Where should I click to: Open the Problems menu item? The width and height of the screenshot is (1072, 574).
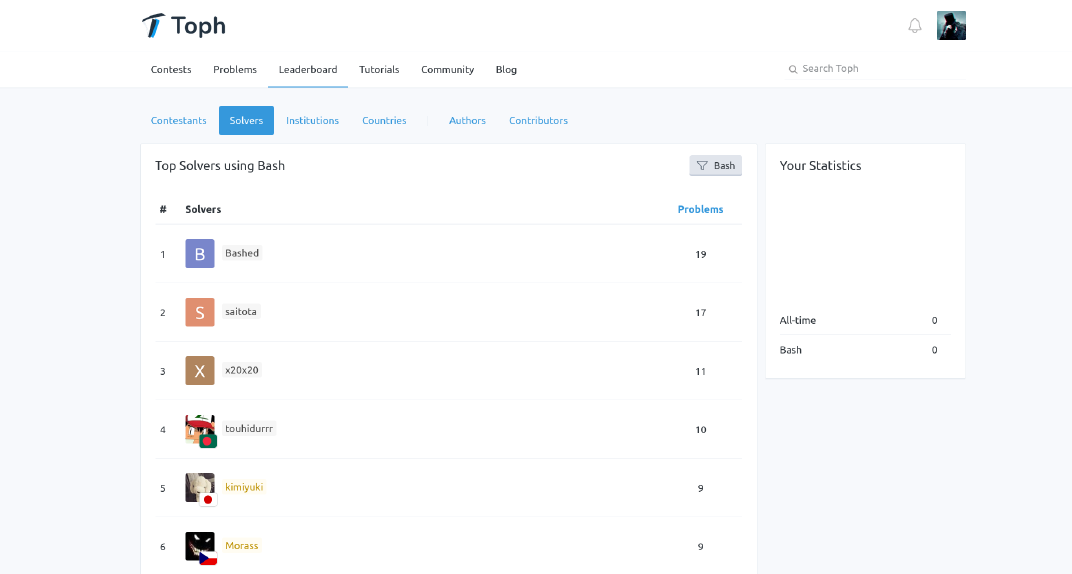click(235, 70)
